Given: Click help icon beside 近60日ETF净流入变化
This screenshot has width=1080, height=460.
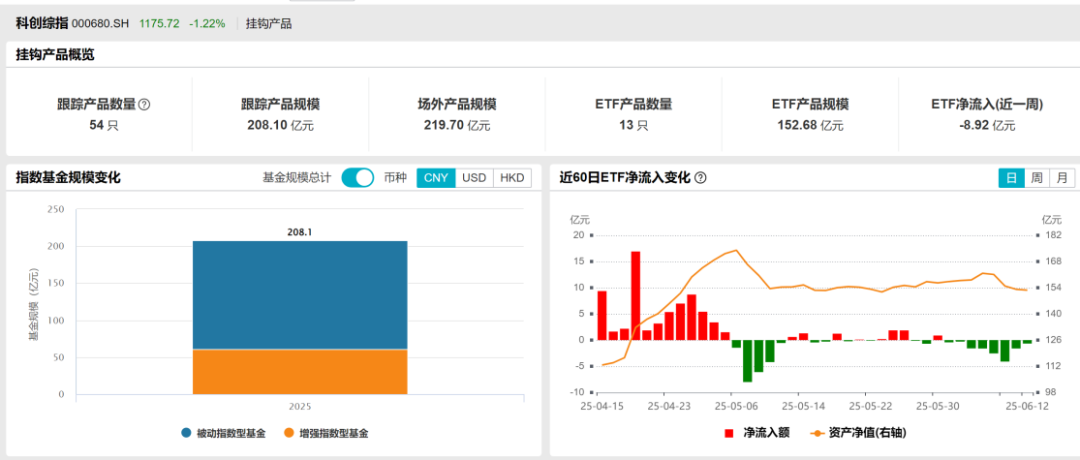Looking at the screenshot, I should 700,178.
